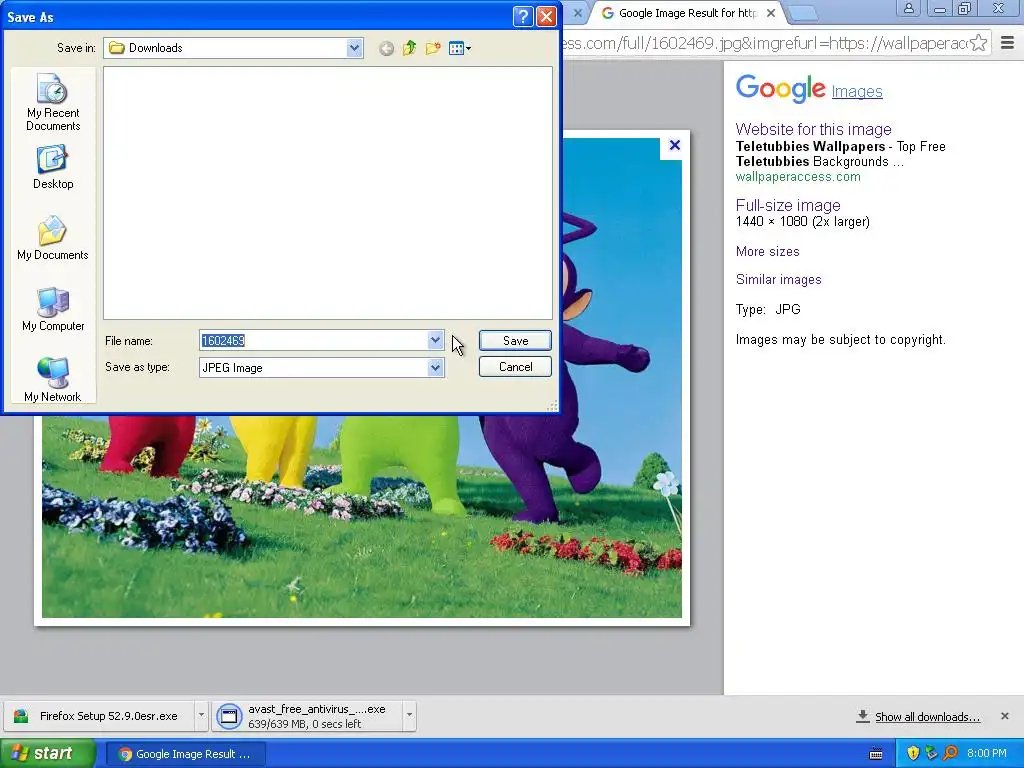Viewport: 1024px width, 768px height.
Task: Open Firefox Setup 52.9.0esr.exe download
Action: [x=98, y=716]
